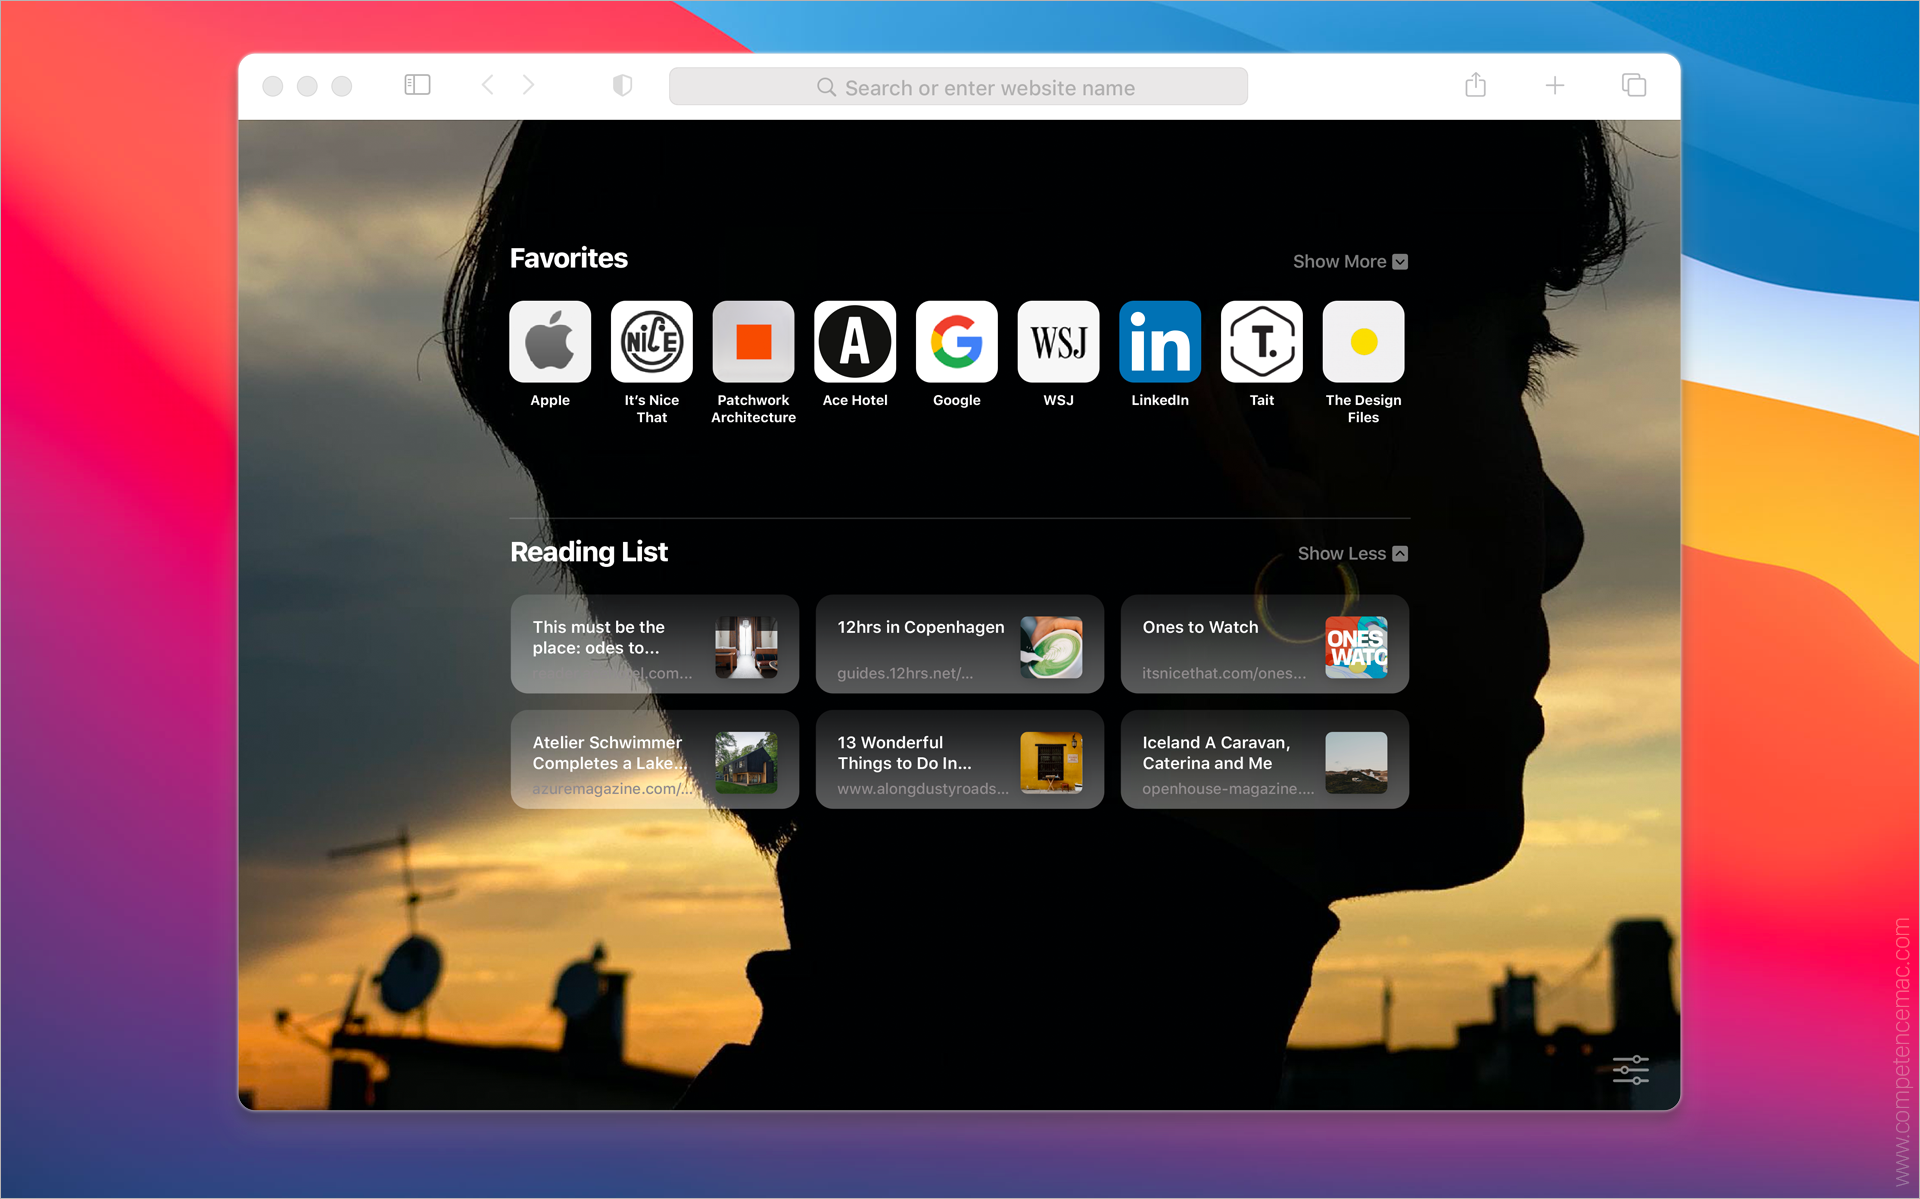The image size is (1920, 1199).
Task: Open the Privacy Report shield icon
Action: tap(622, 85)
